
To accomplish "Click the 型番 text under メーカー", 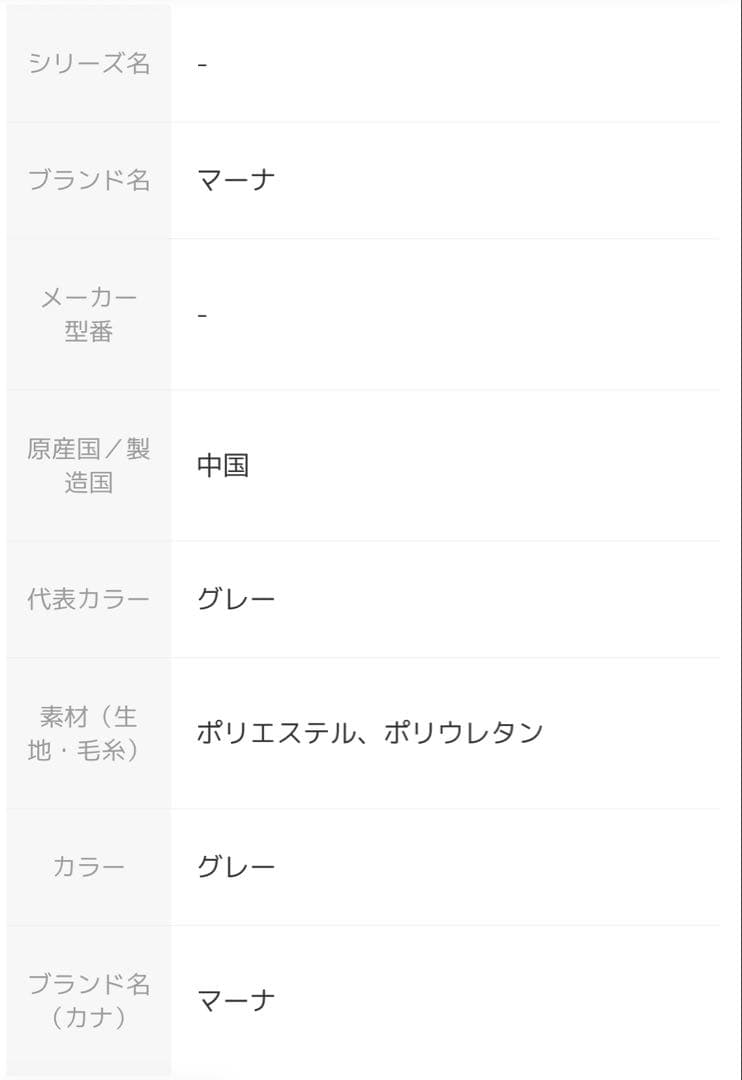I will [x=89, y=332].
